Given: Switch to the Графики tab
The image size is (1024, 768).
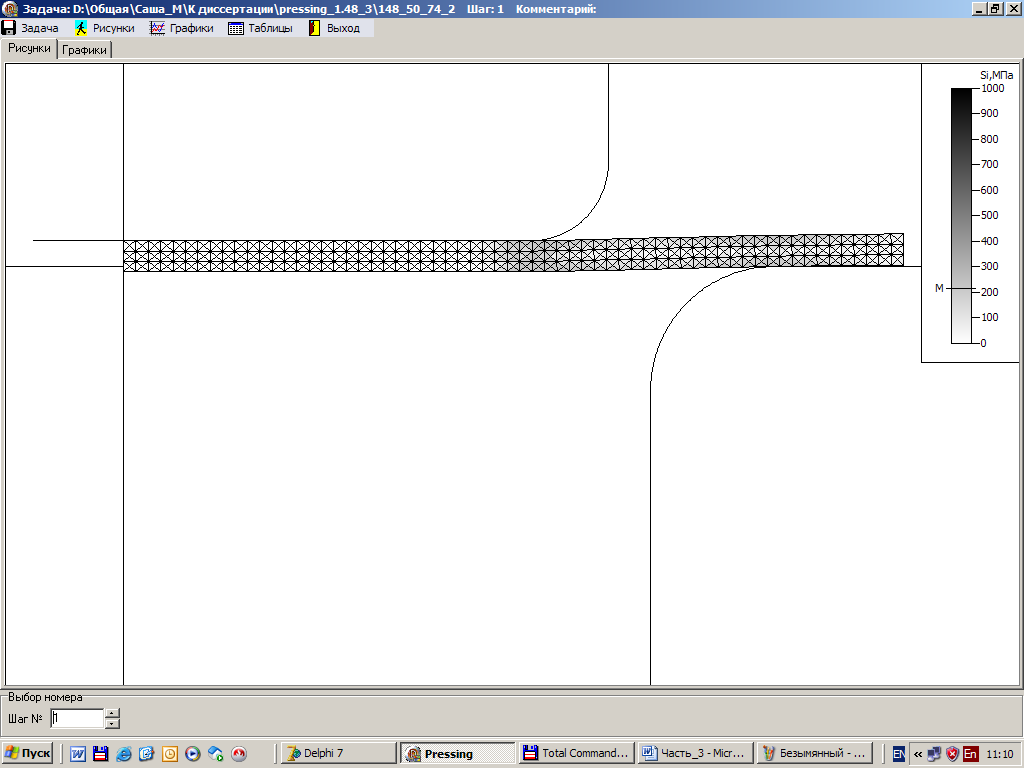Looking at the screenshot, I should point(84,50).
